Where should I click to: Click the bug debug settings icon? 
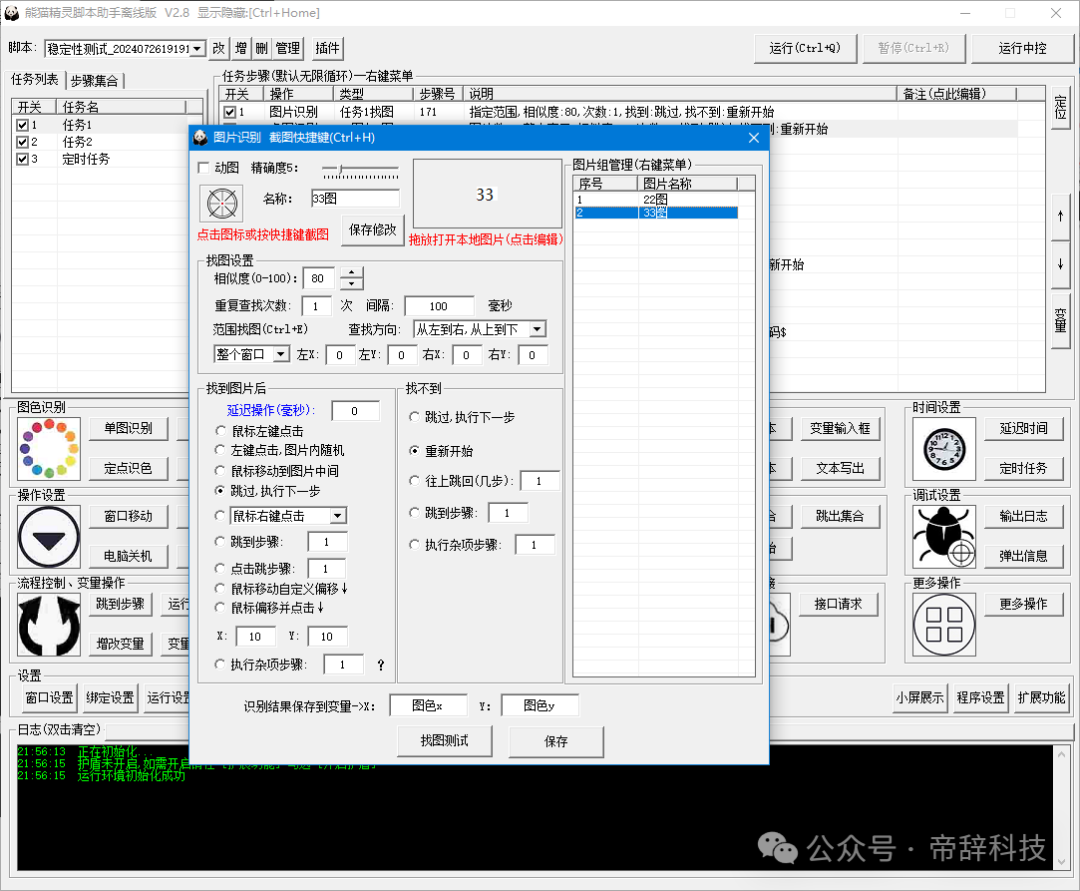pyautogui.click(x=943, y=537)
